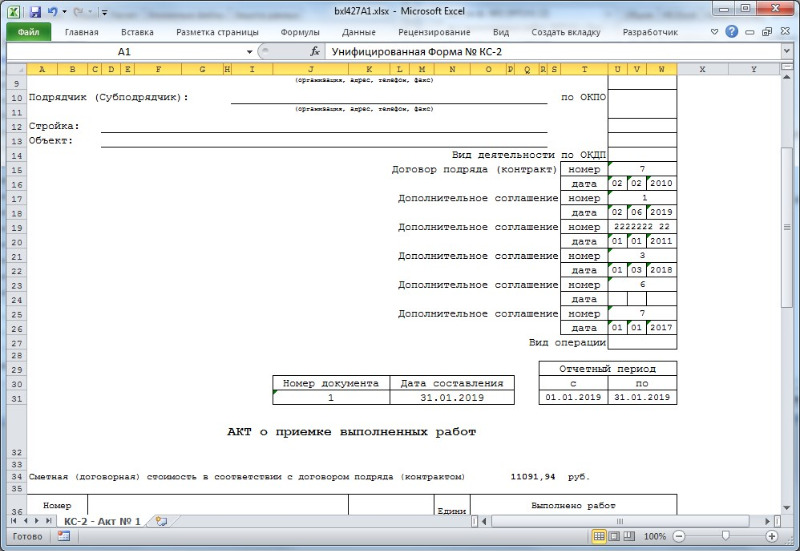800x551 pixels.
Task: Select column T header
Action: coord(584,69)
